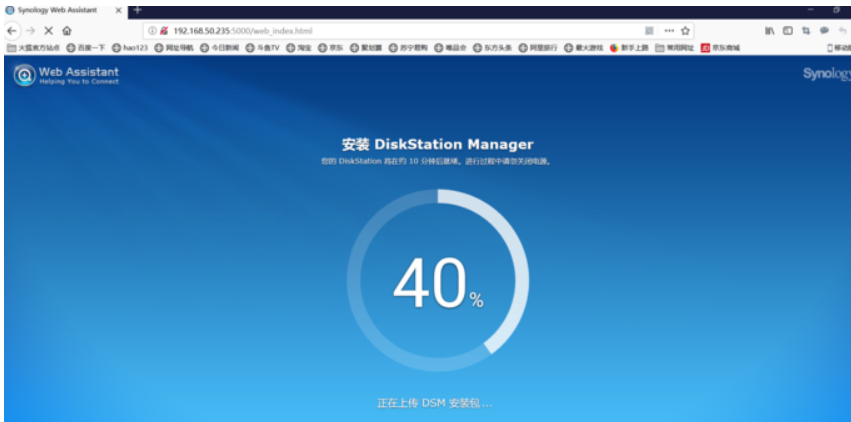Open the 阿里旅行 bookmark
Screen dimensions: 851x422
click(538, 48)
